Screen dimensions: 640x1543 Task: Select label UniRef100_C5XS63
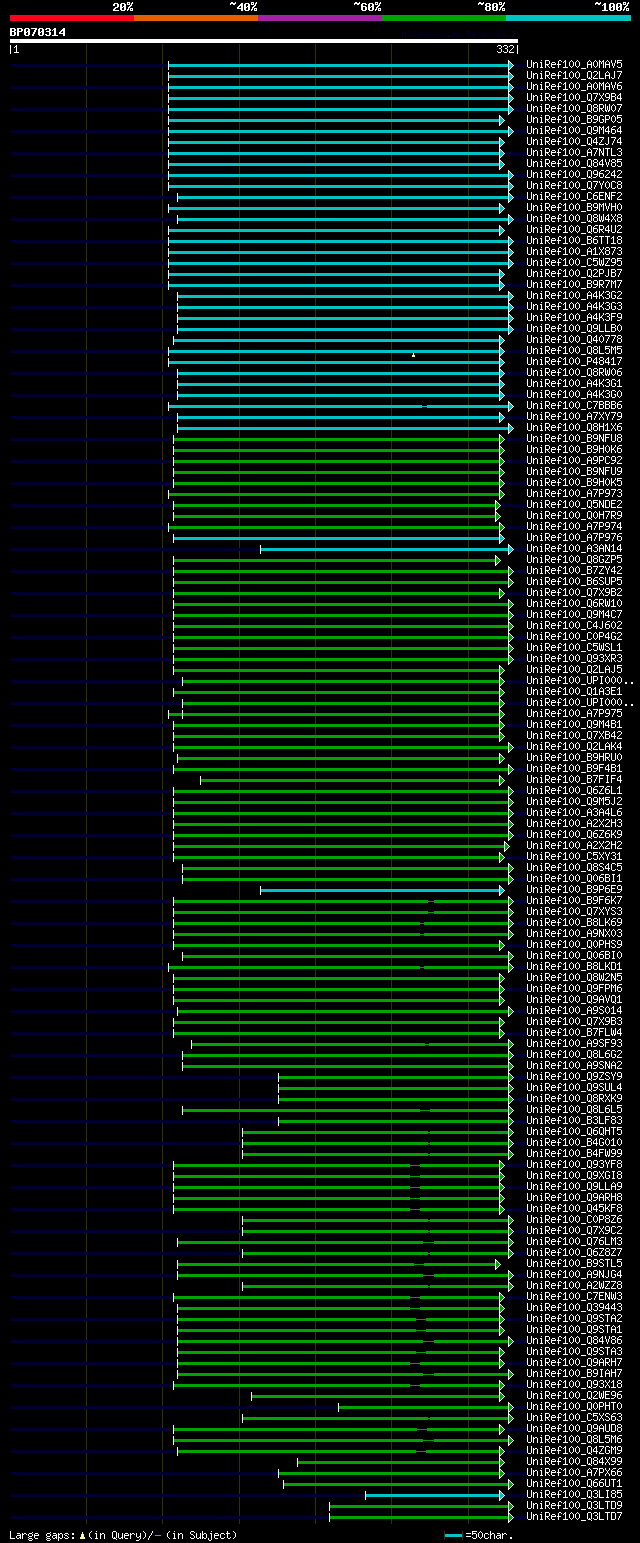(574, 1417)
